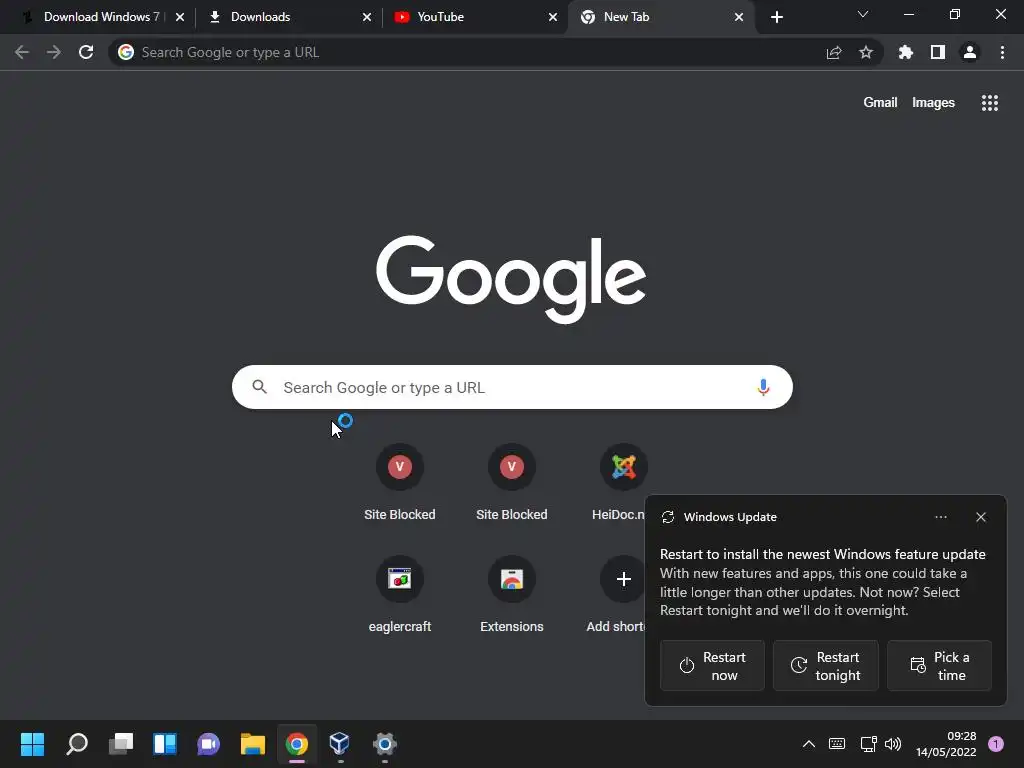Open File Explorer from the taskbar
Image resolution: width=1024 pixels, height=768 pixels.
(x=253, y=744)
